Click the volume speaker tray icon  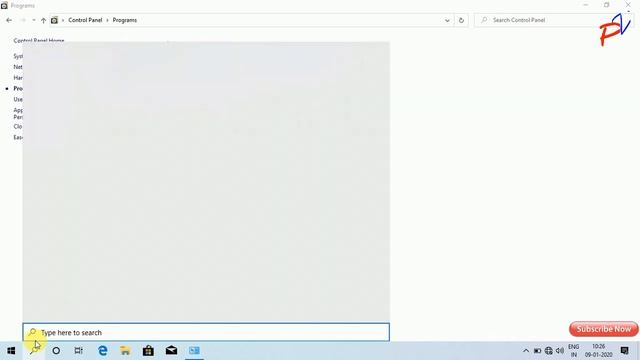[x=560, y=351]
